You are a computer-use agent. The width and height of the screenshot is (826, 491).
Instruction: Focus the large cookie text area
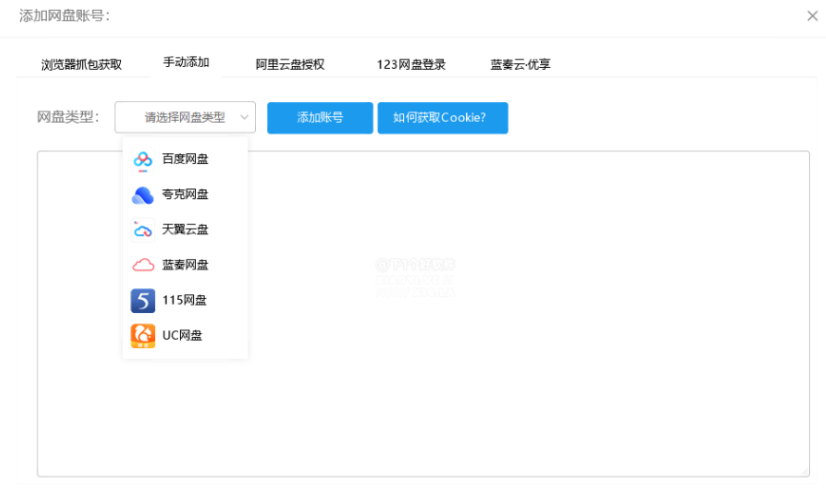423,314
